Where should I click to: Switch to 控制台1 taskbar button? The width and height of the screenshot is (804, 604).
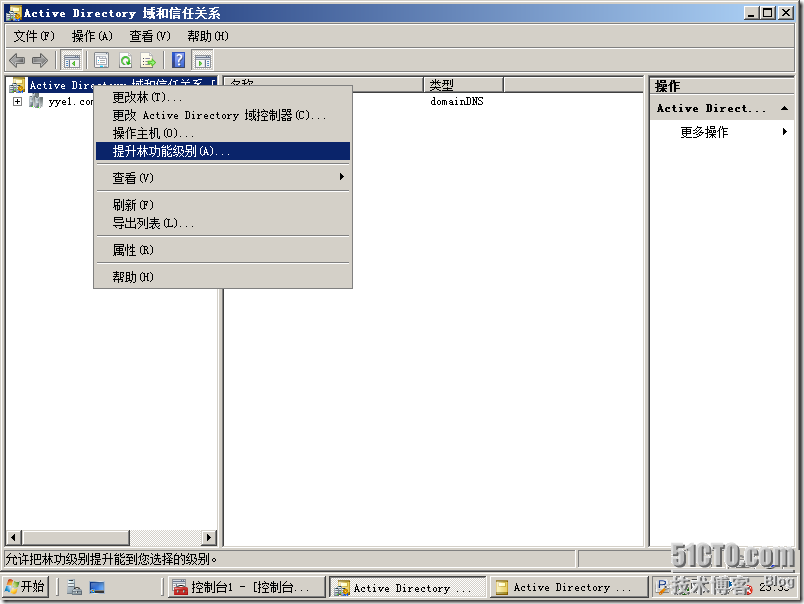click(247, 587)
